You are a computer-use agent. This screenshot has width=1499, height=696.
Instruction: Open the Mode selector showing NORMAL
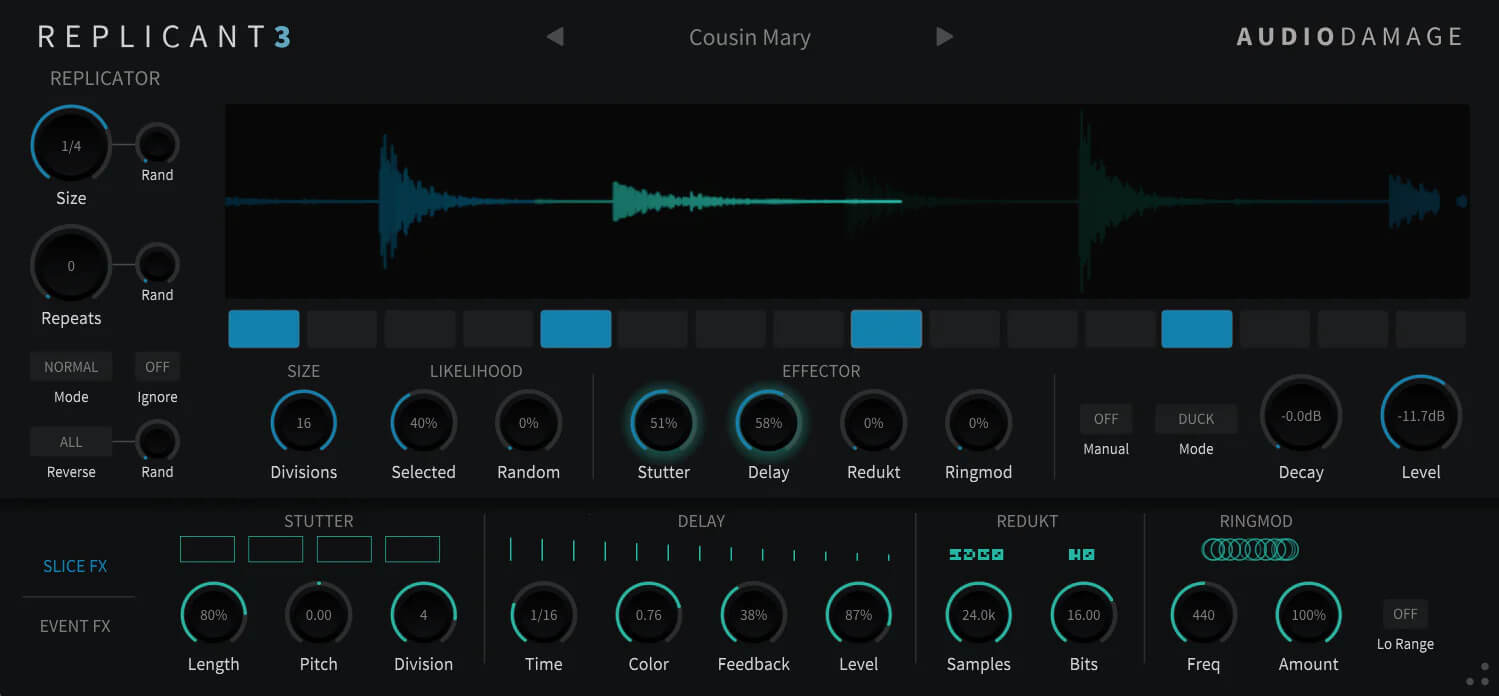click(x=71, y=366)
